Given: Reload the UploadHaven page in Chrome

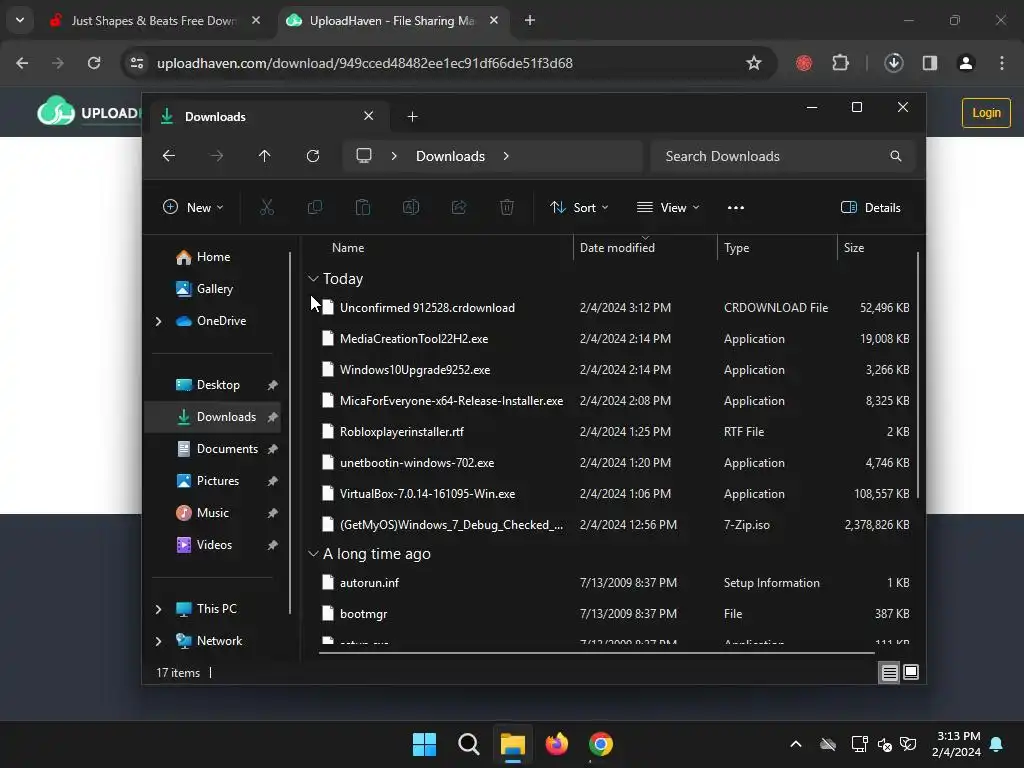Looking at the screenshot, I should coord(94,63).
